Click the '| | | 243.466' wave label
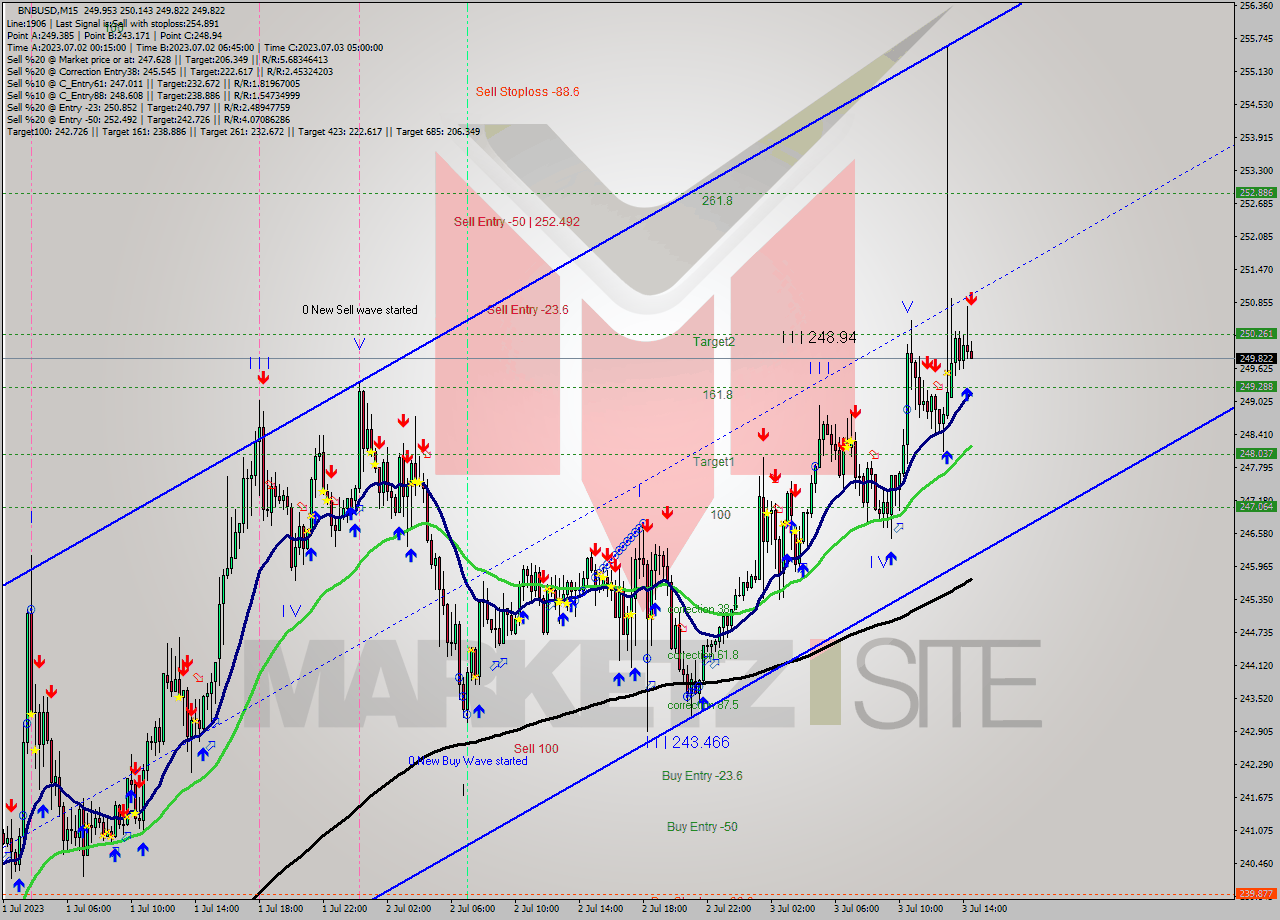Viewport: 1280px width, 920px height. [x=688, y=742]
